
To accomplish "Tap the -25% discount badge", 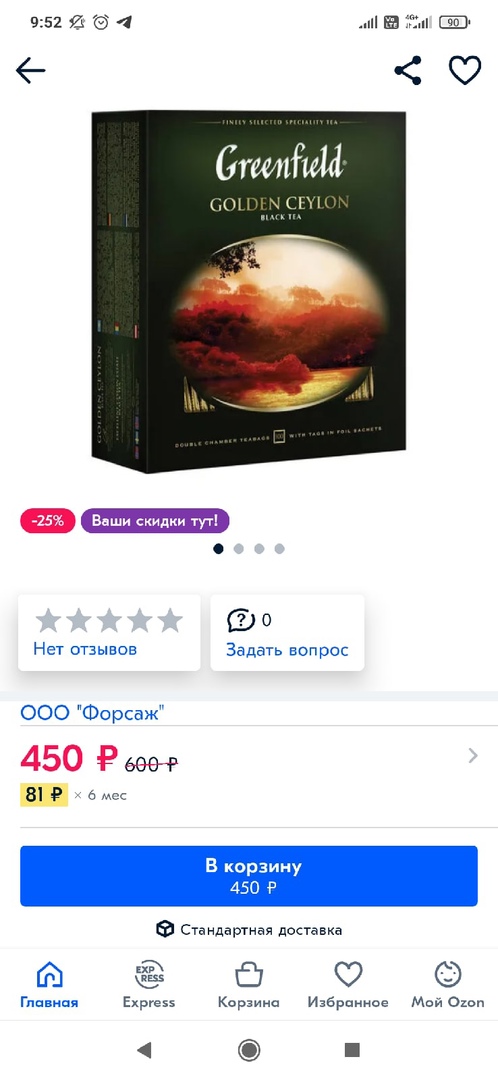I will [x=47, y=521].
